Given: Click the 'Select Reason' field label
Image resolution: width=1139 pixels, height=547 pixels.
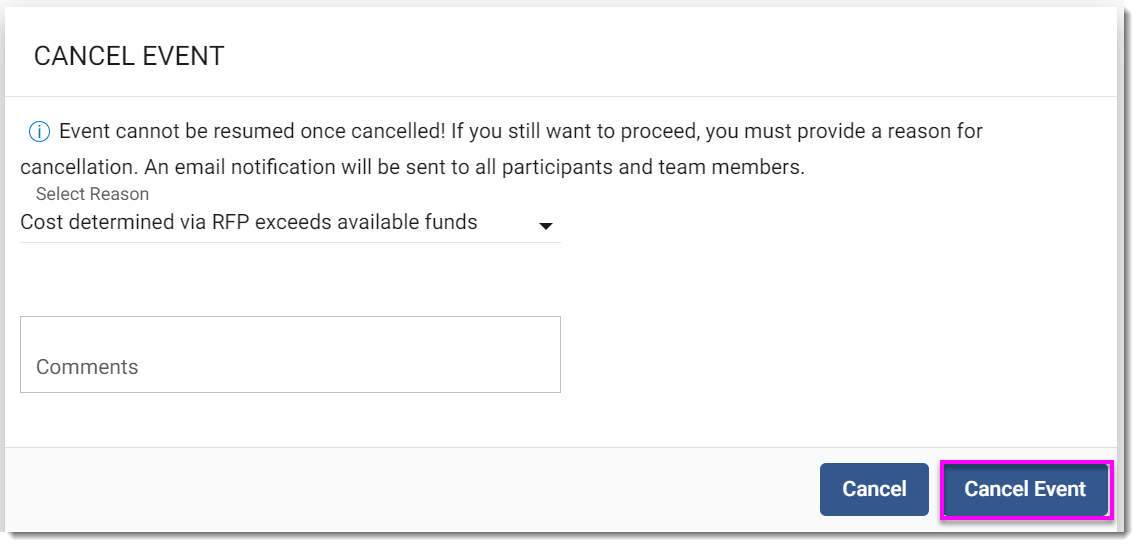Looking at the screenshot, I should (x=92, y=194).
